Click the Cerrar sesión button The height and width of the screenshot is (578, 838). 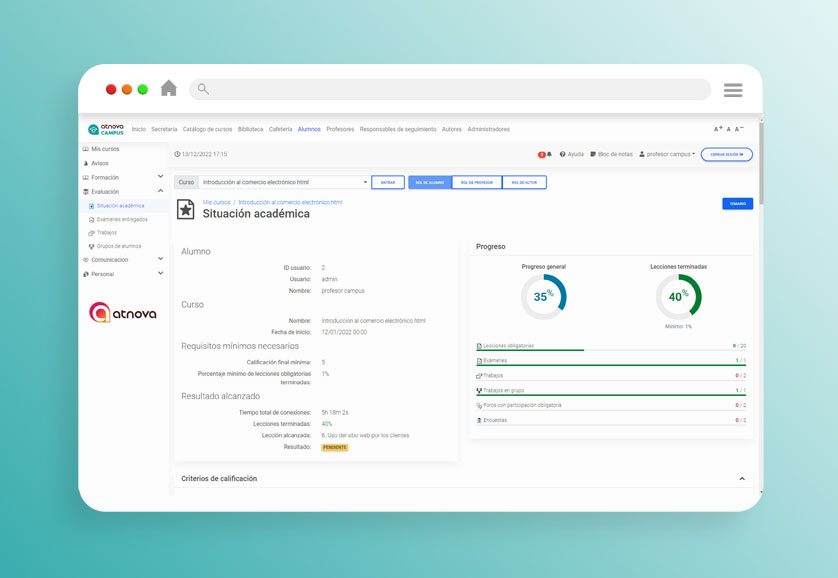pos(726,154)
